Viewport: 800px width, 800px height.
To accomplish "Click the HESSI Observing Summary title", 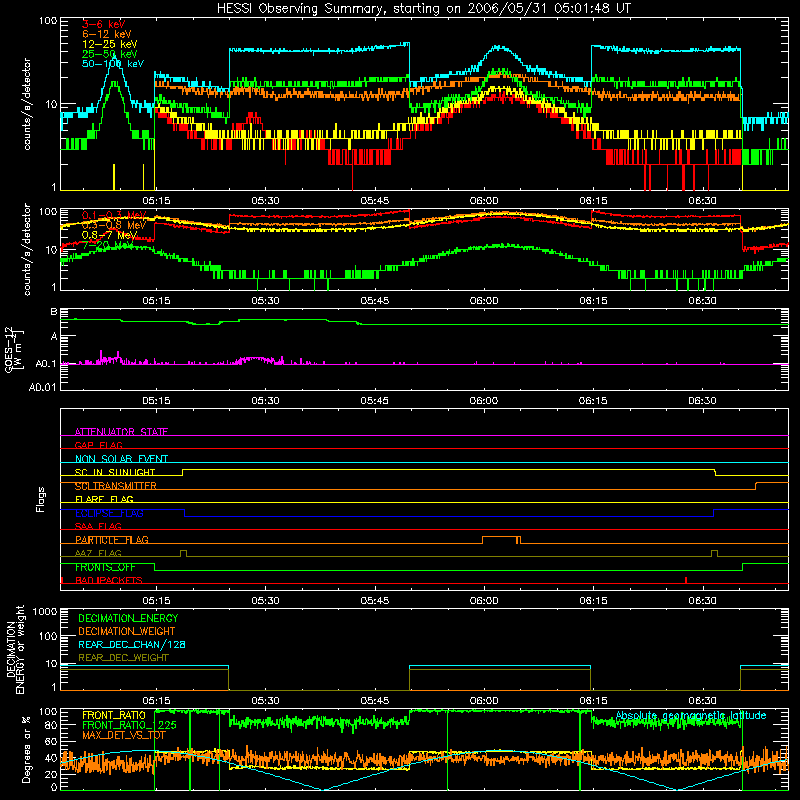I will pos(423,9).
